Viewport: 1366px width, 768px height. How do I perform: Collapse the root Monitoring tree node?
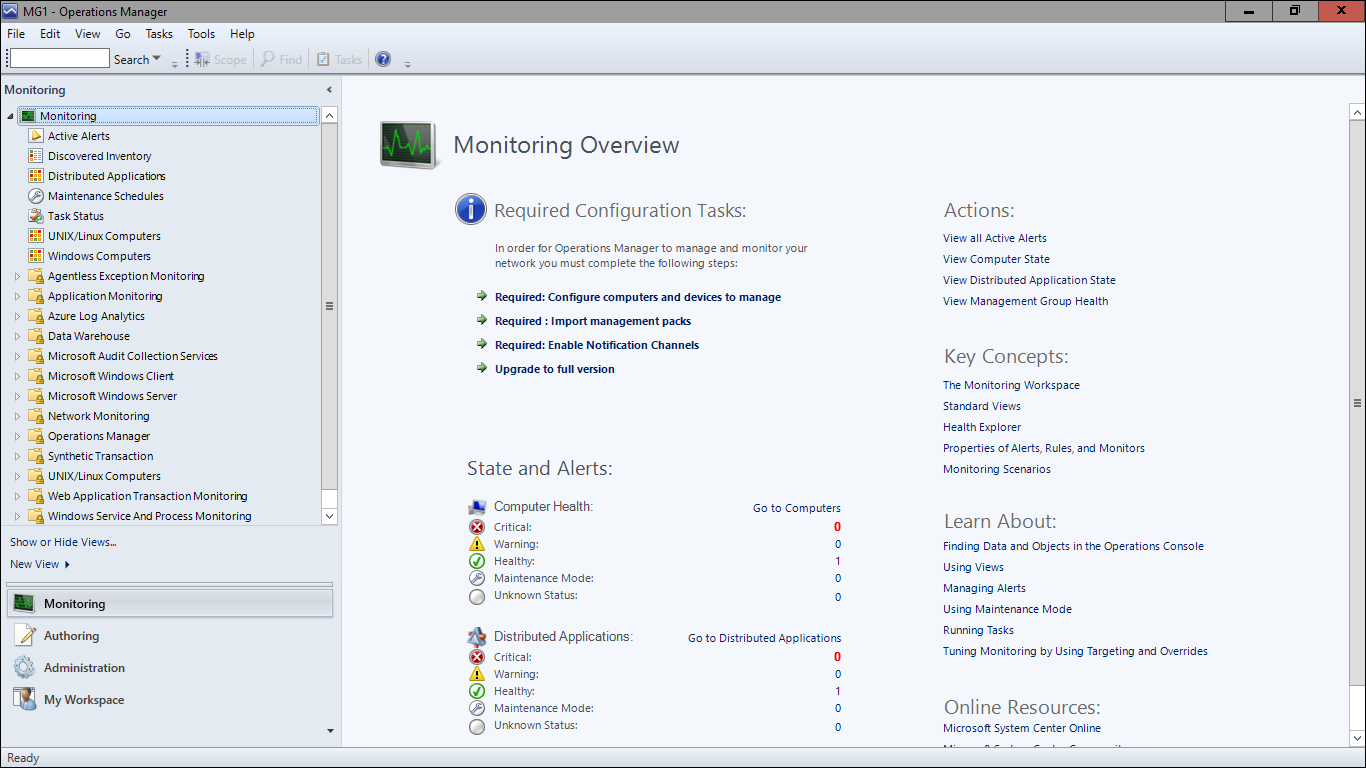tap(10, 116)
